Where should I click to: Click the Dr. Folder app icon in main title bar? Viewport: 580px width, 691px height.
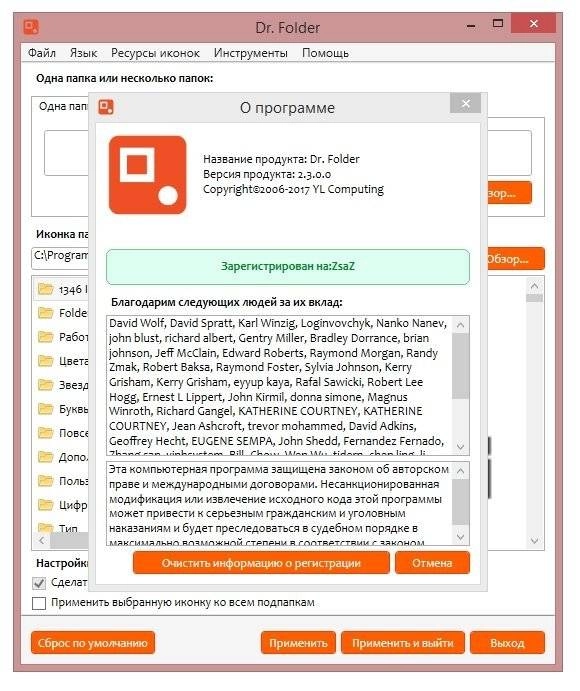click(x=31, y=27)
